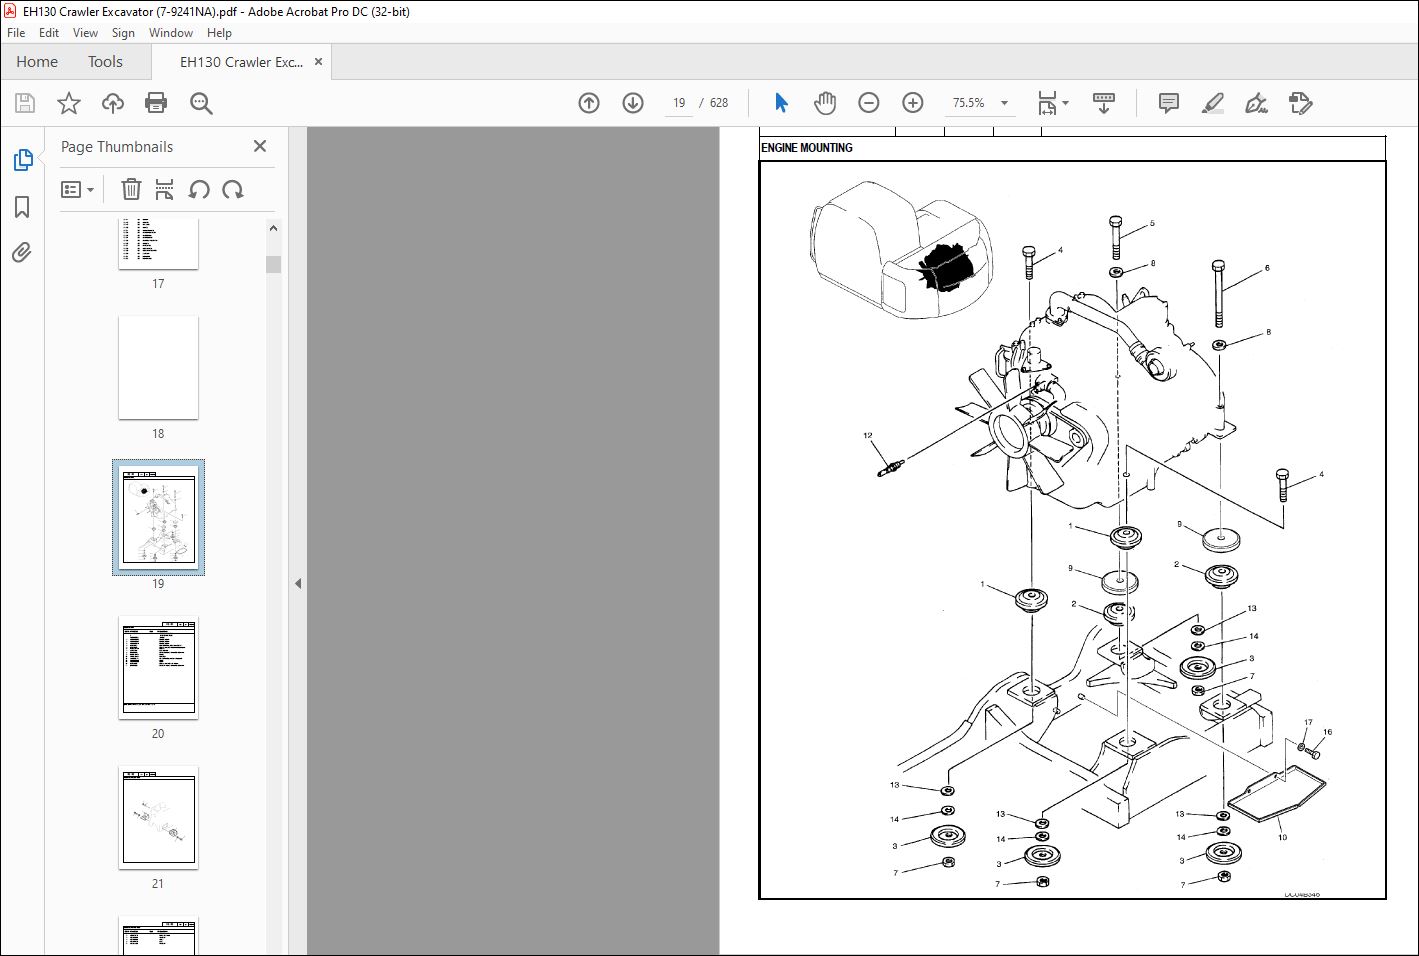Select page 18 thumbnail

click(x=158, y=368)
